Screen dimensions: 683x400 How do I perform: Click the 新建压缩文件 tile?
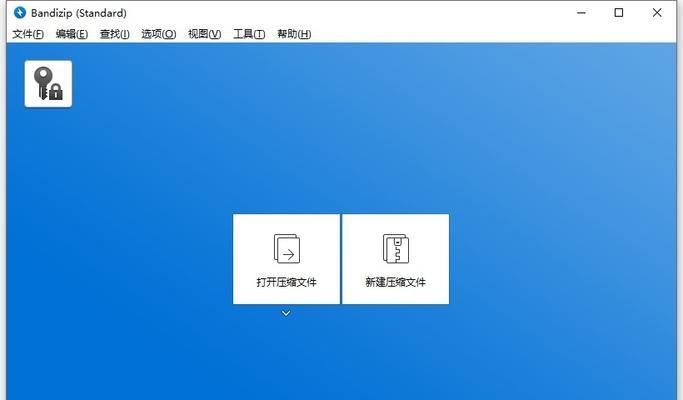(396, 259)
